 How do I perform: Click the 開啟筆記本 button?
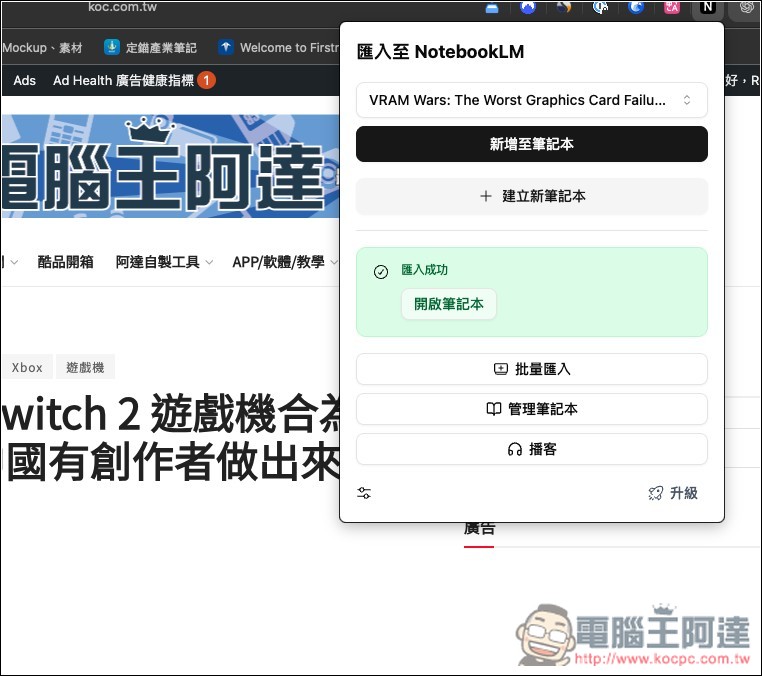click(x=449, y=304)
